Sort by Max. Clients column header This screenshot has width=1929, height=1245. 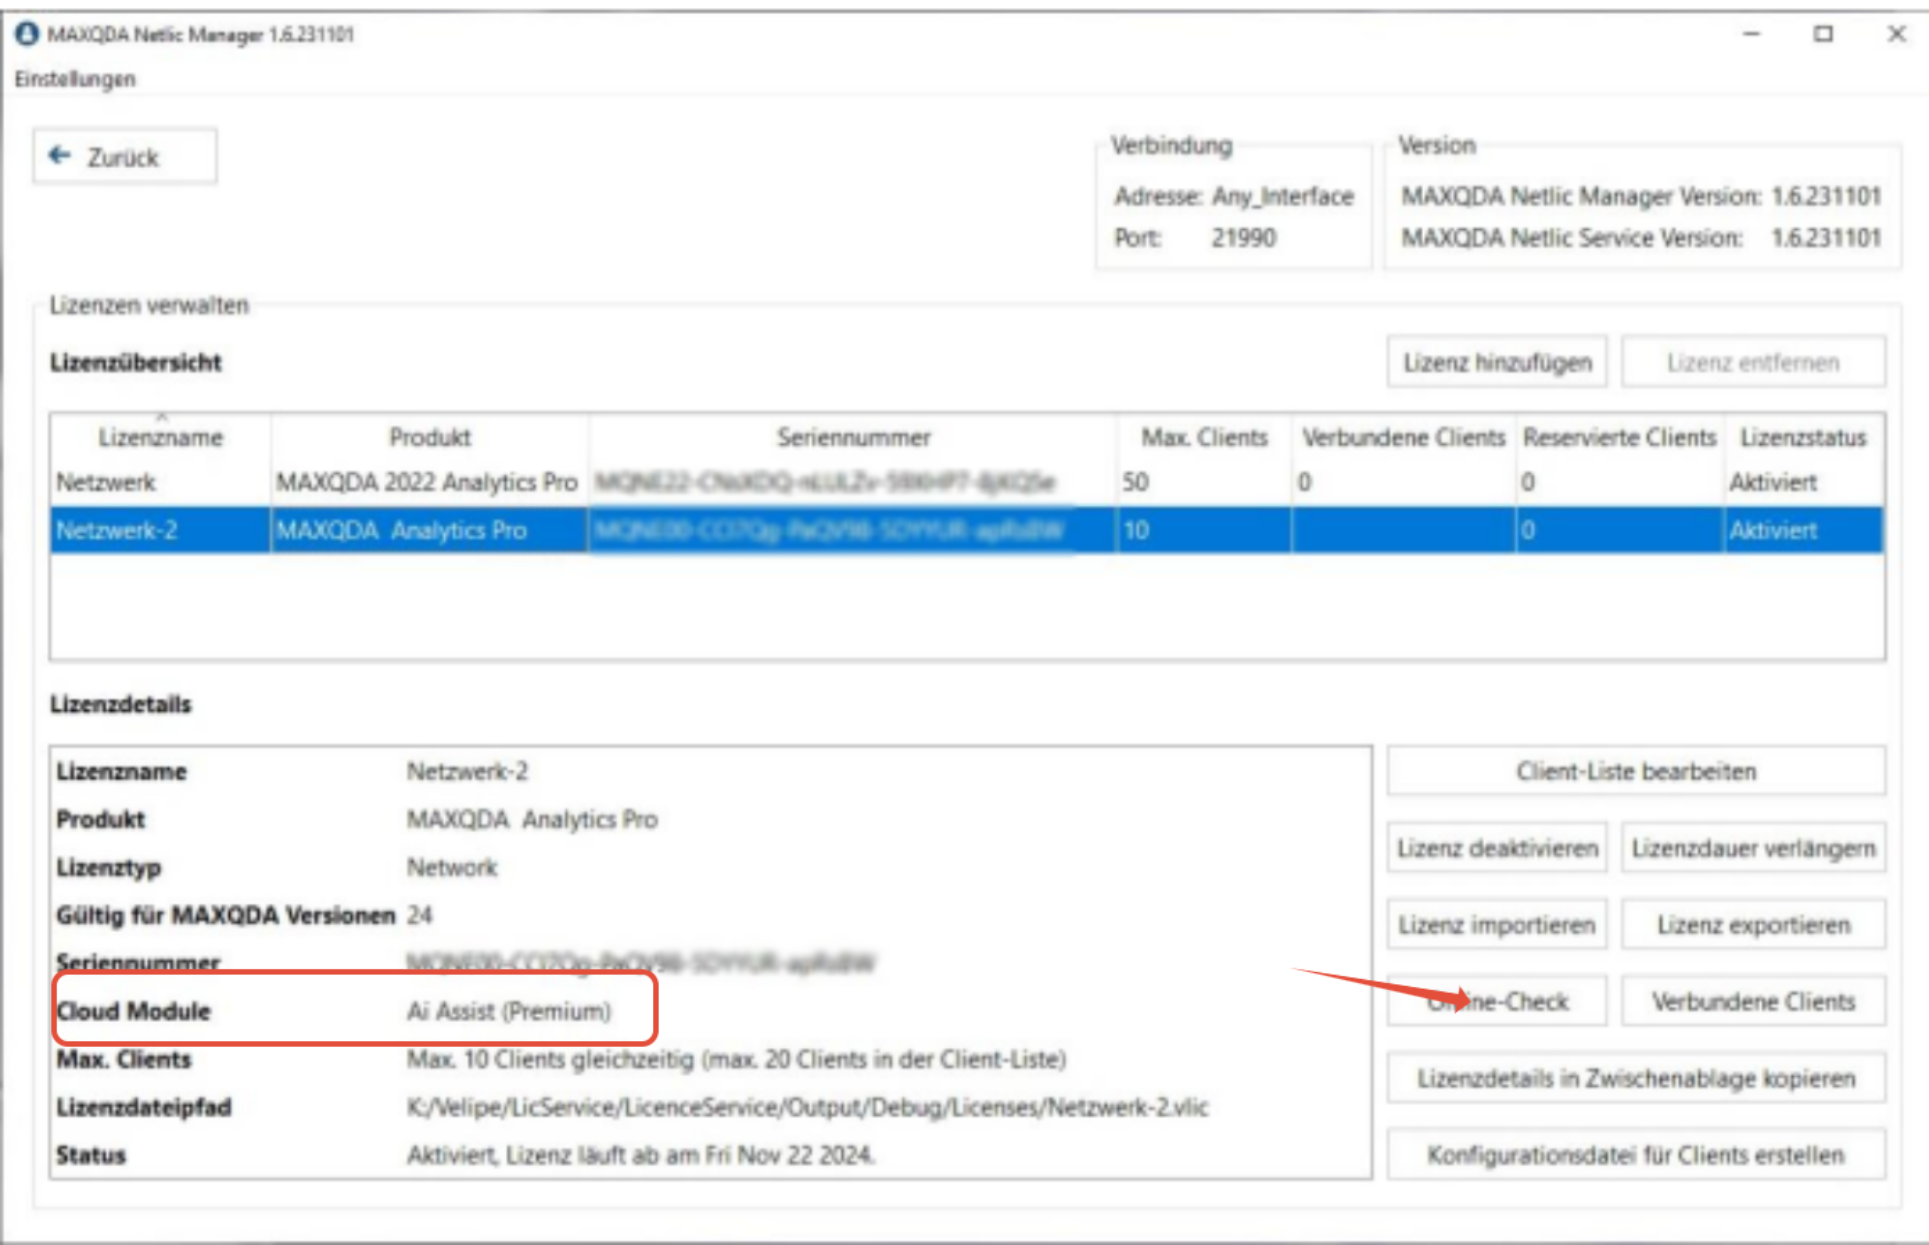(x=1204, y=437)
